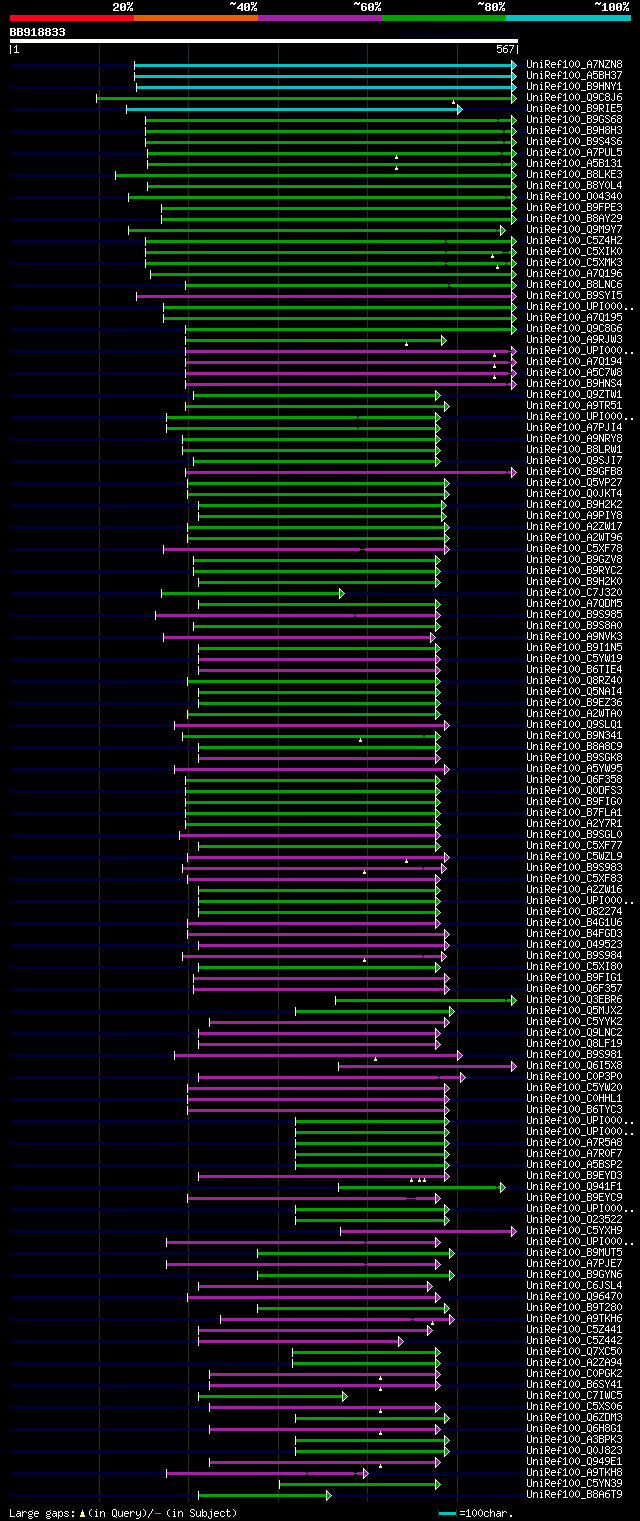Select the UniRef100_C5XF78 label
The height and width of the screenshot is (1521, 640).
574,548
